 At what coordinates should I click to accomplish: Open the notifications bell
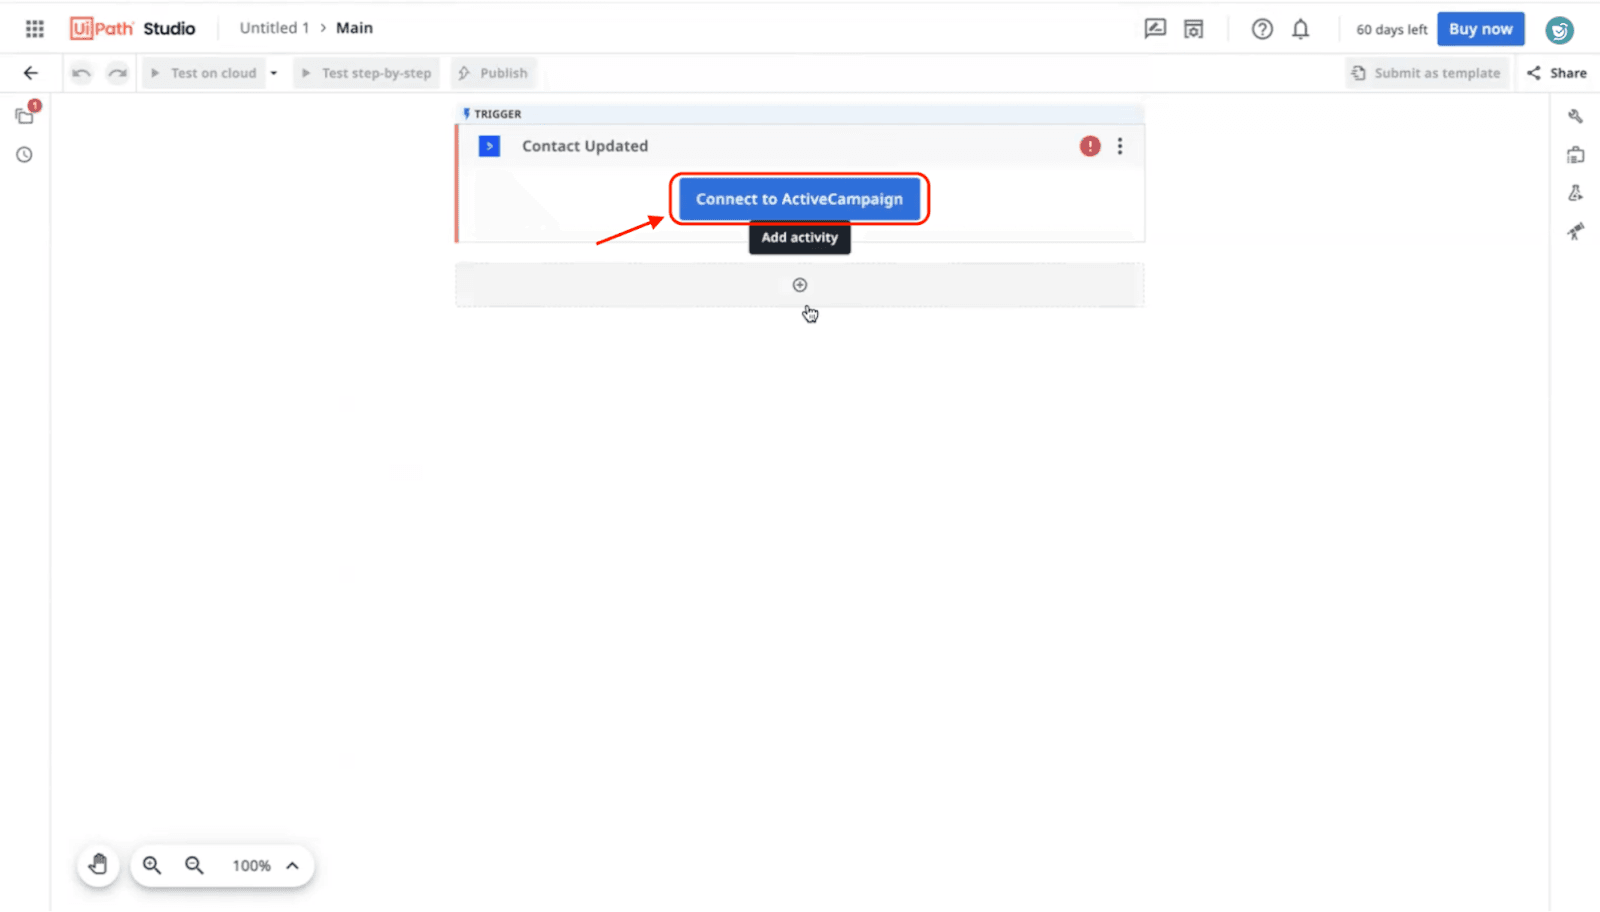point(1300,29)
